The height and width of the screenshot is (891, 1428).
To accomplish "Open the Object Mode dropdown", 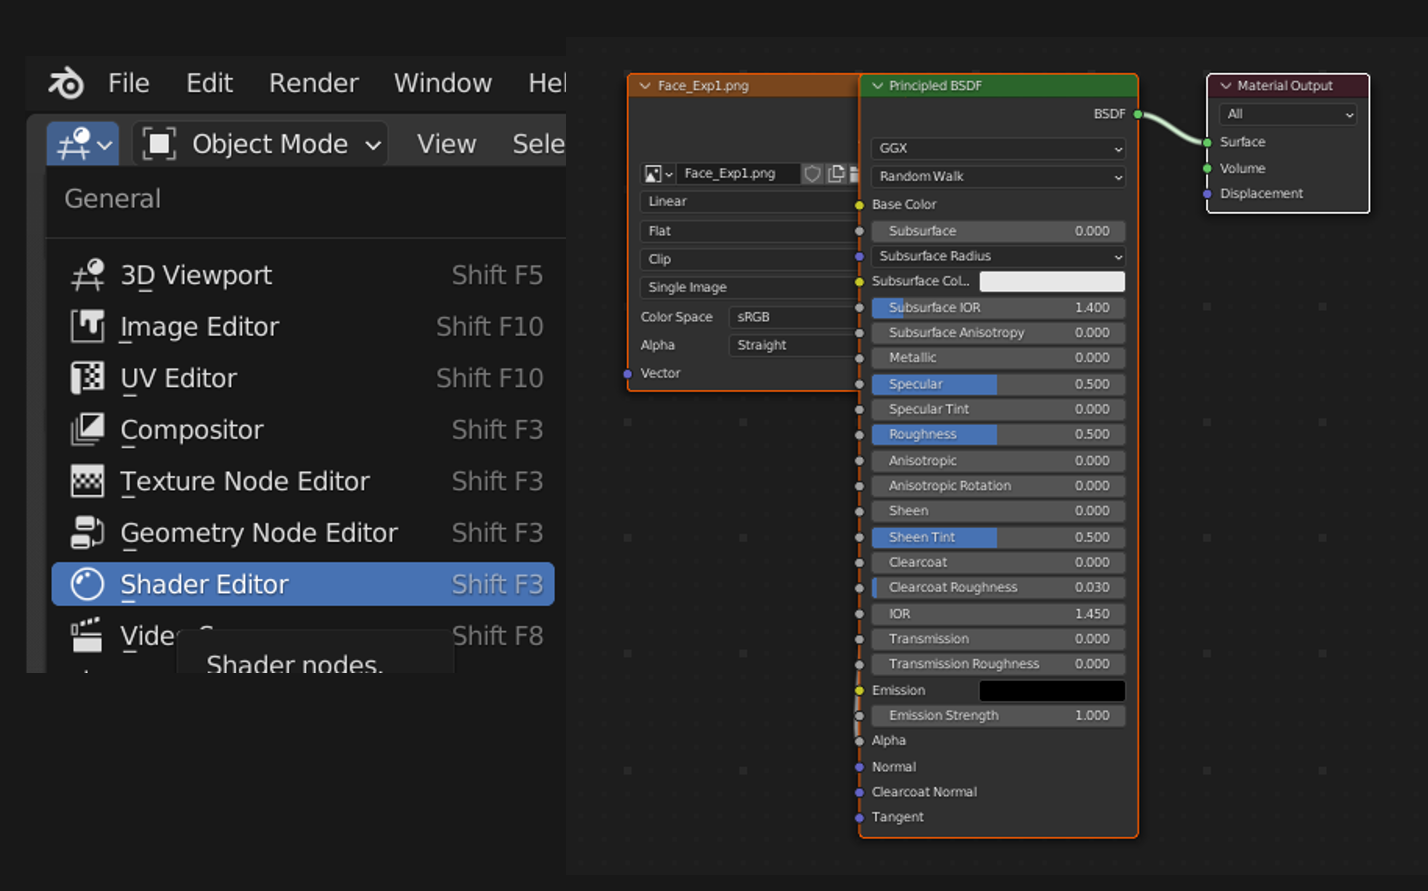I will coord(260,144).
